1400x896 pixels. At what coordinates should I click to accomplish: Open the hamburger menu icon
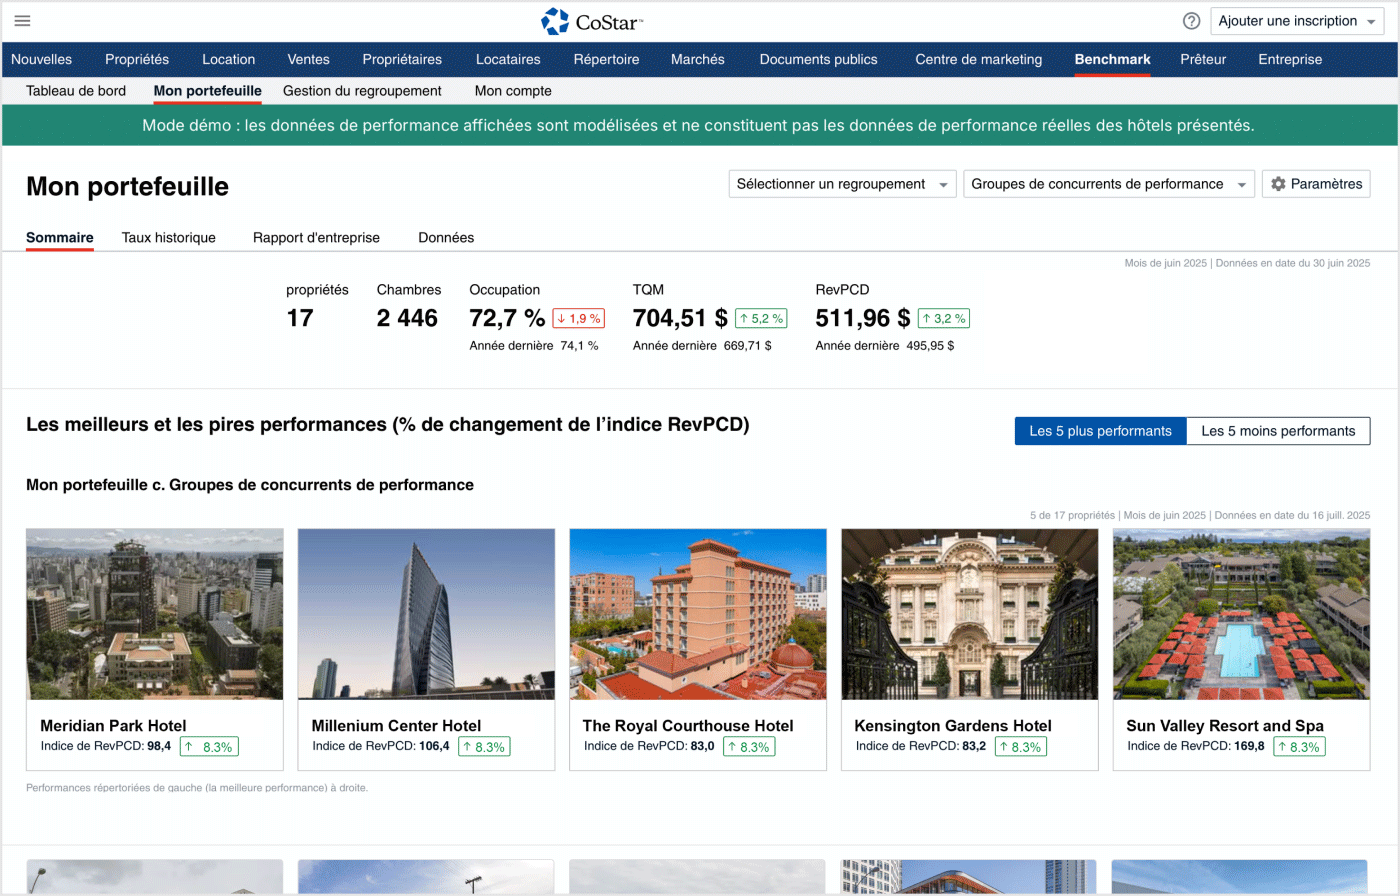[x=22, y=21]
